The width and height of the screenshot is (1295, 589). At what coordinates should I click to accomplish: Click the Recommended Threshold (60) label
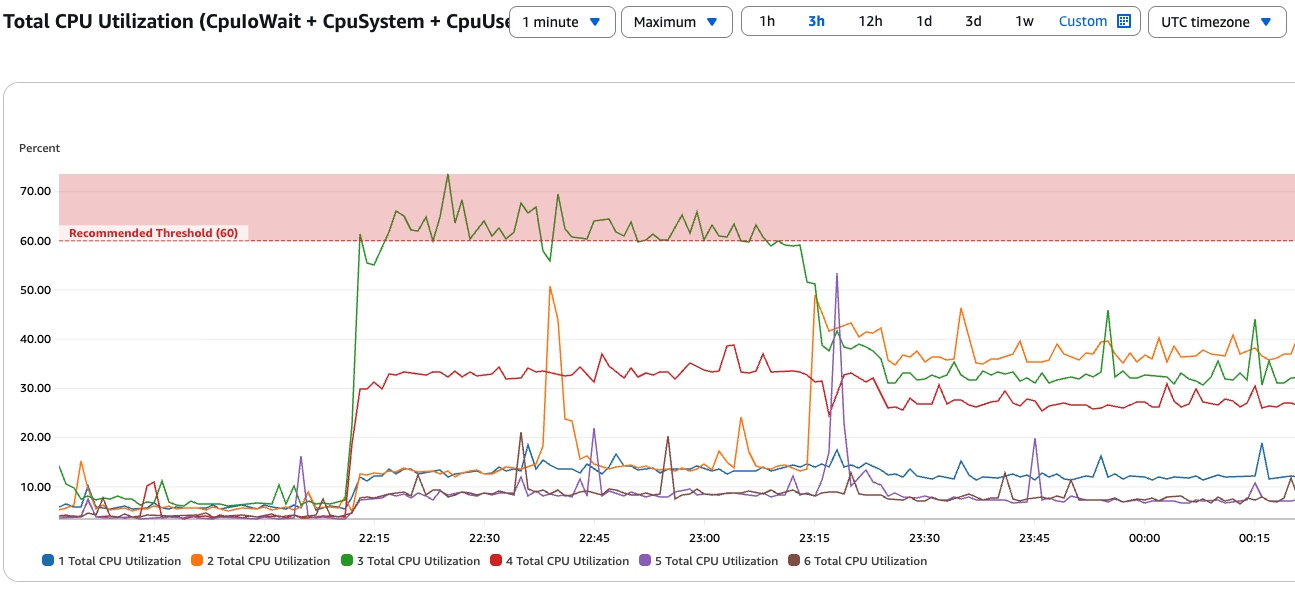(x=153, y=233)
